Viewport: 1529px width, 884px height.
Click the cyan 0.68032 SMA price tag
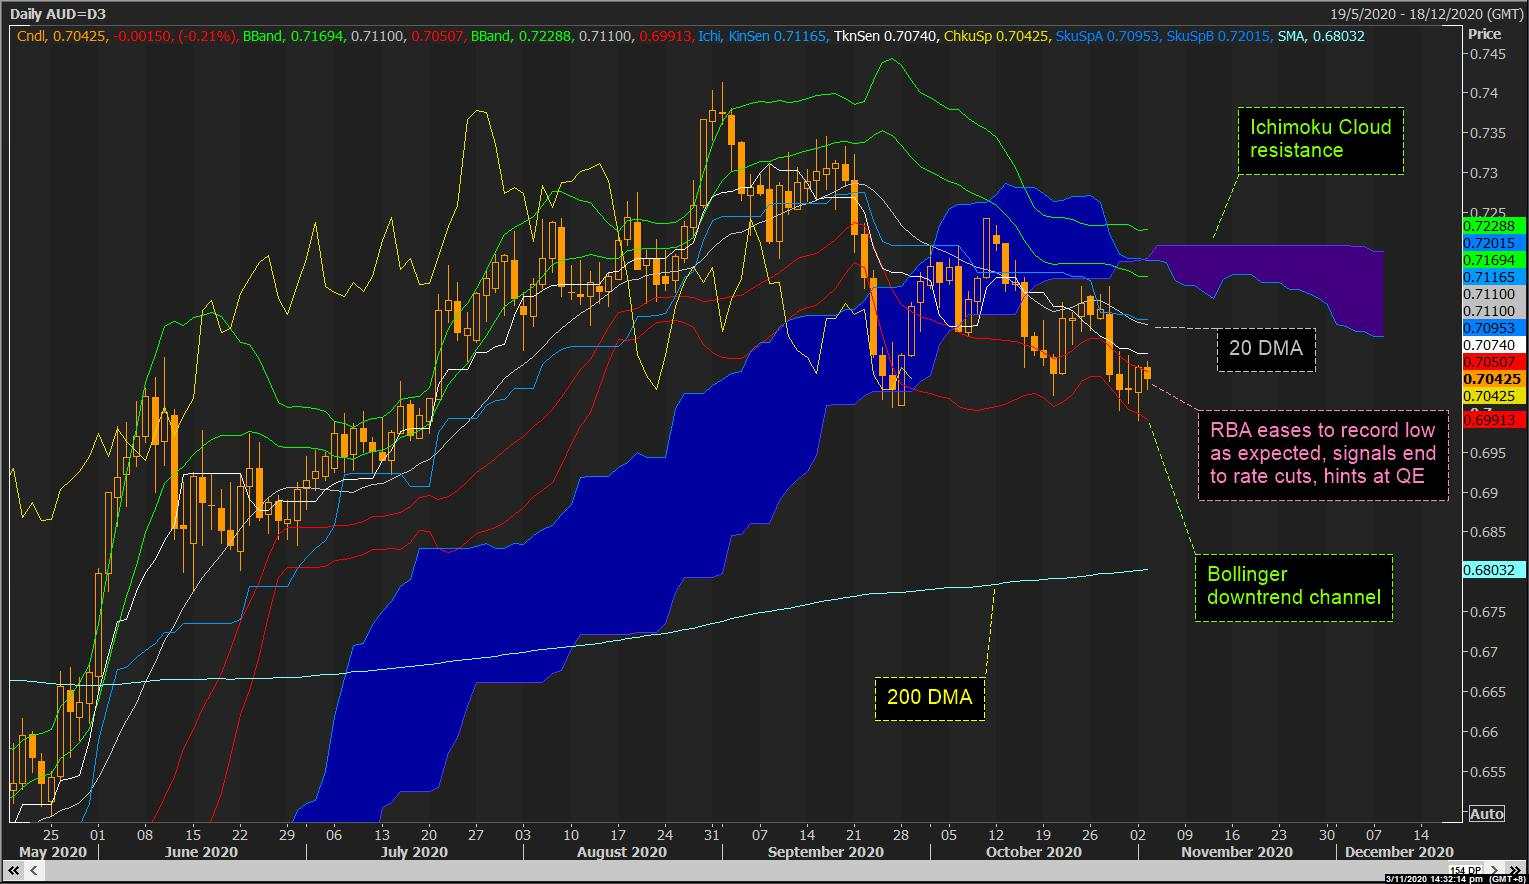click(x=1493, y=570)
